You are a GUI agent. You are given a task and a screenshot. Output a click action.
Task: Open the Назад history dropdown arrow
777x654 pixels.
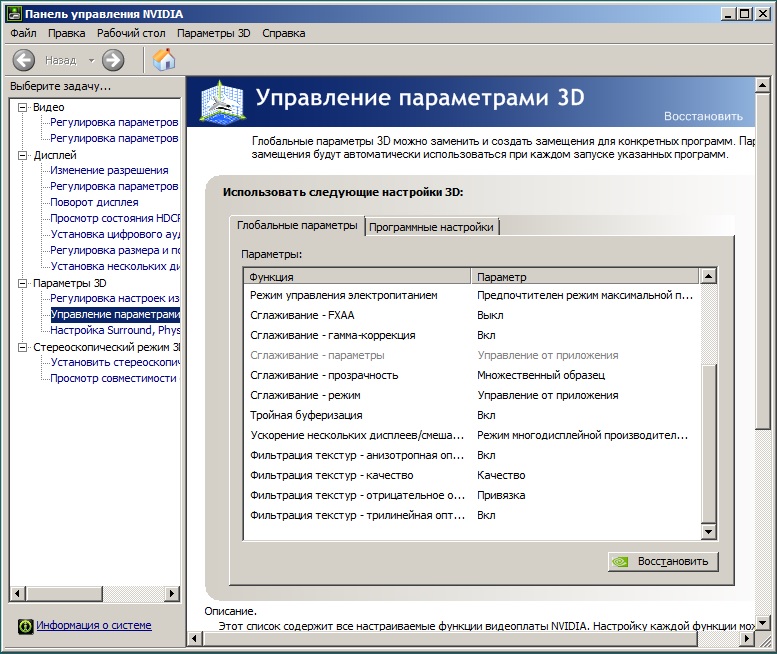pos(91,60)
